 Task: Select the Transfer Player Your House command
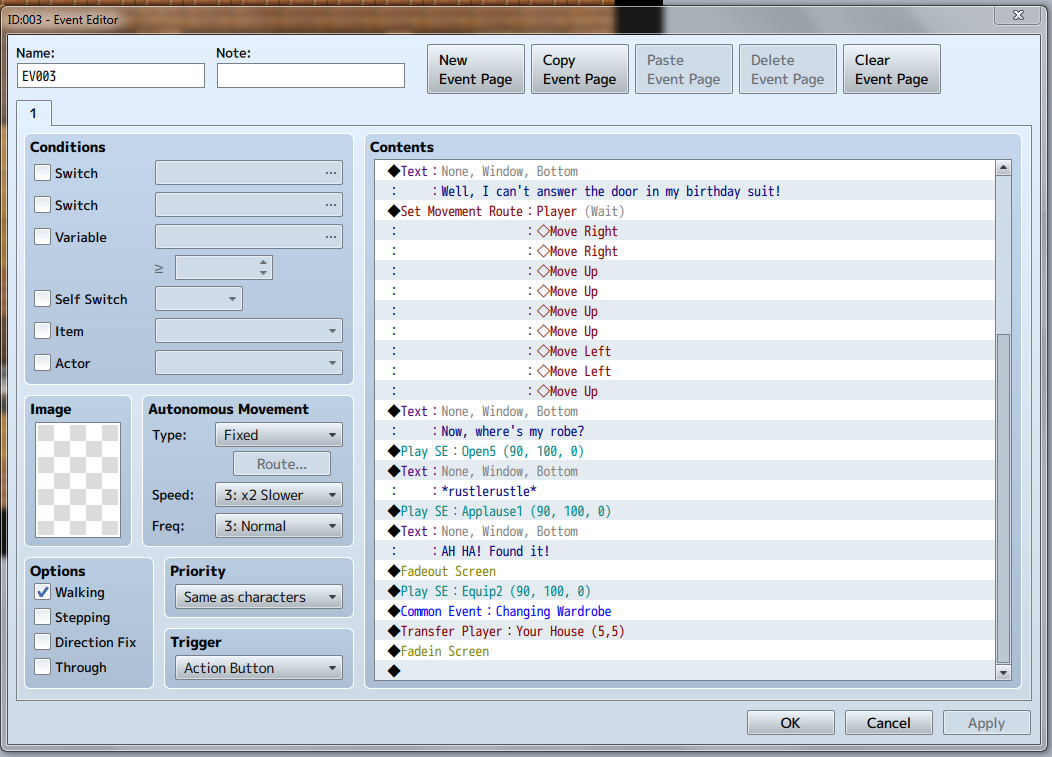684,632
